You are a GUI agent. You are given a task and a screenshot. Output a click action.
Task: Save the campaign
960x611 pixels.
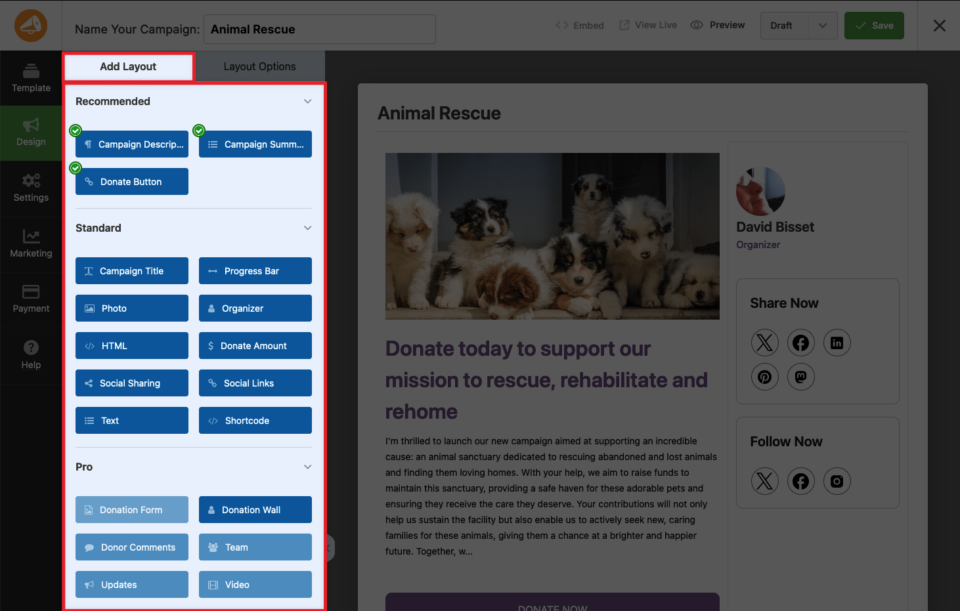(874, 26)
